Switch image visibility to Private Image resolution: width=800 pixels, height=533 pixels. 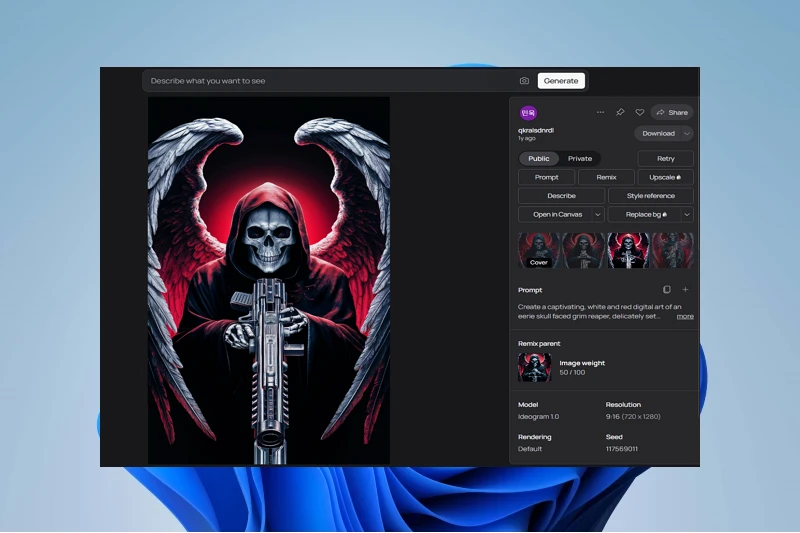[x=580, y=158]
